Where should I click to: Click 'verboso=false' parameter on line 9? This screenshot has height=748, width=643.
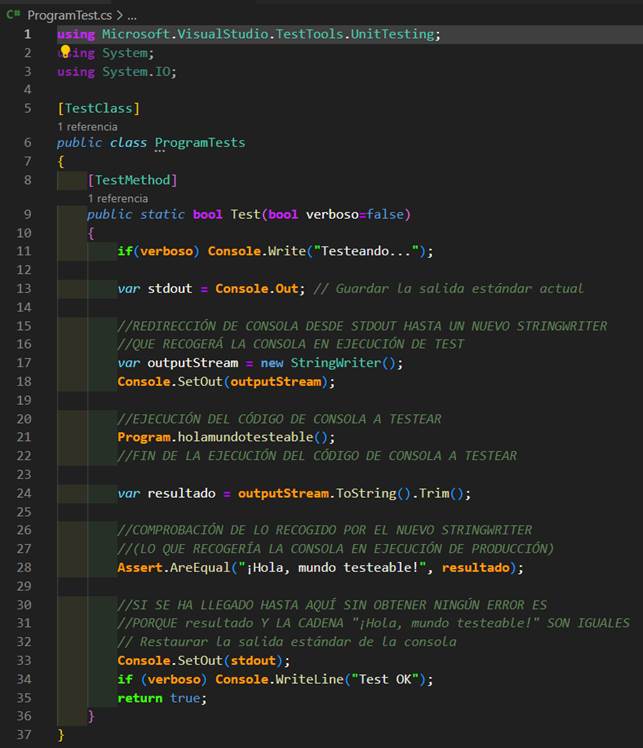(355, 214)
